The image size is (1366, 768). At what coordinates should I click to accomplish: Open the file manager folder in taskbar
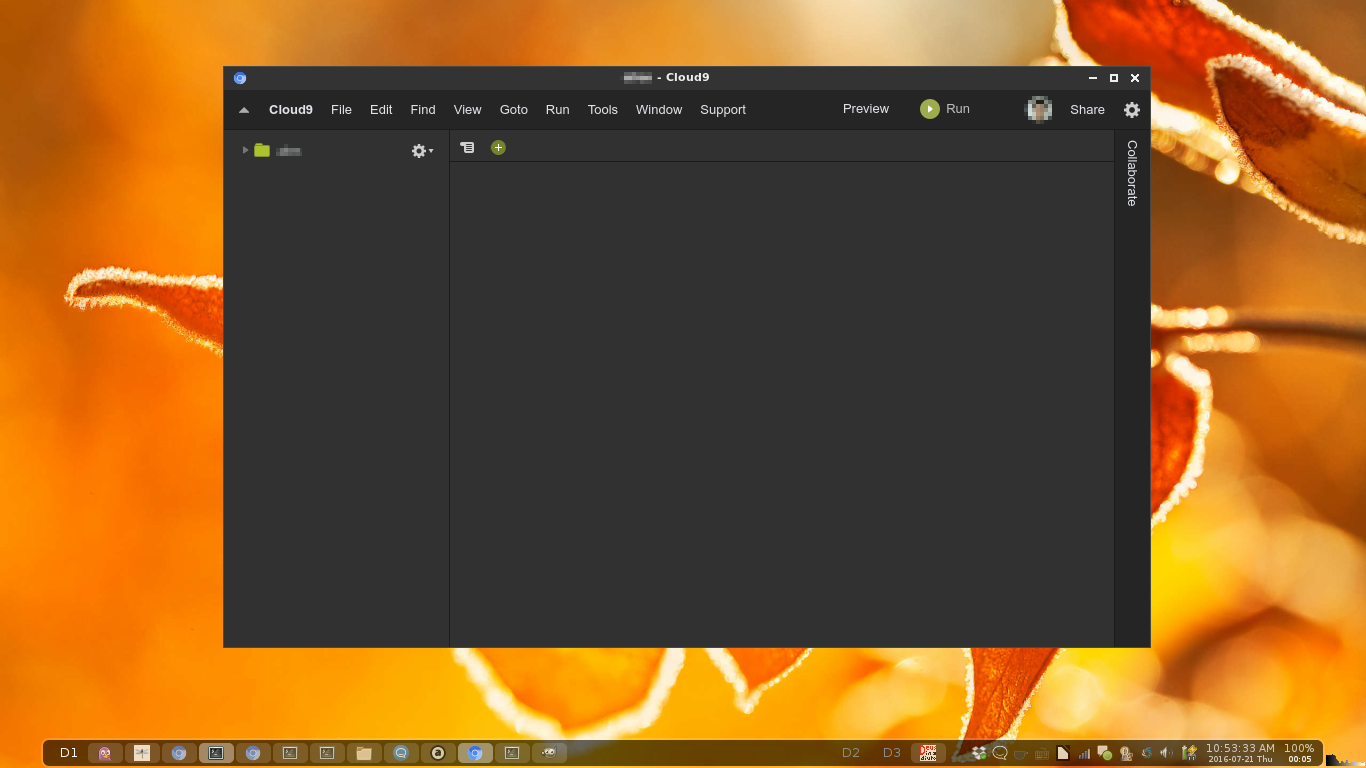(x=364, y=753)
